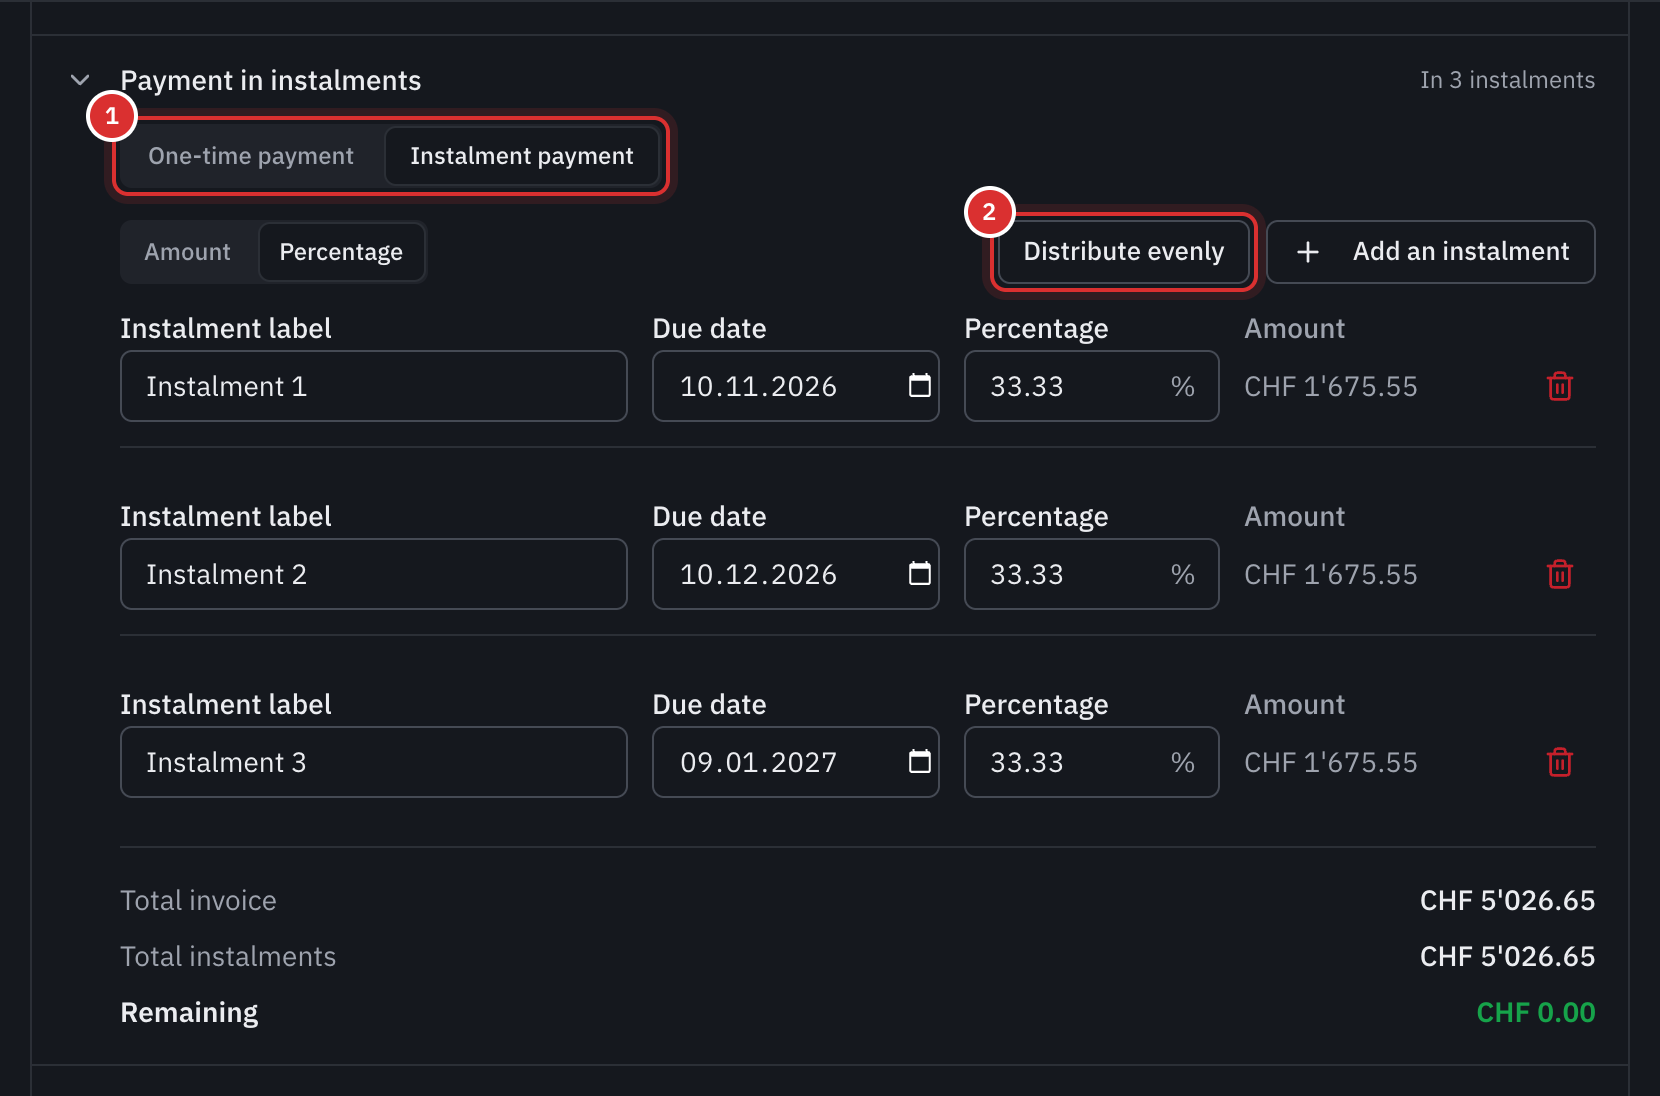Viewport: 1660px width, 1096px height.
Task: Click the Instalment 1 amount CHF 1'675.55
Action: coord(1331,386)
